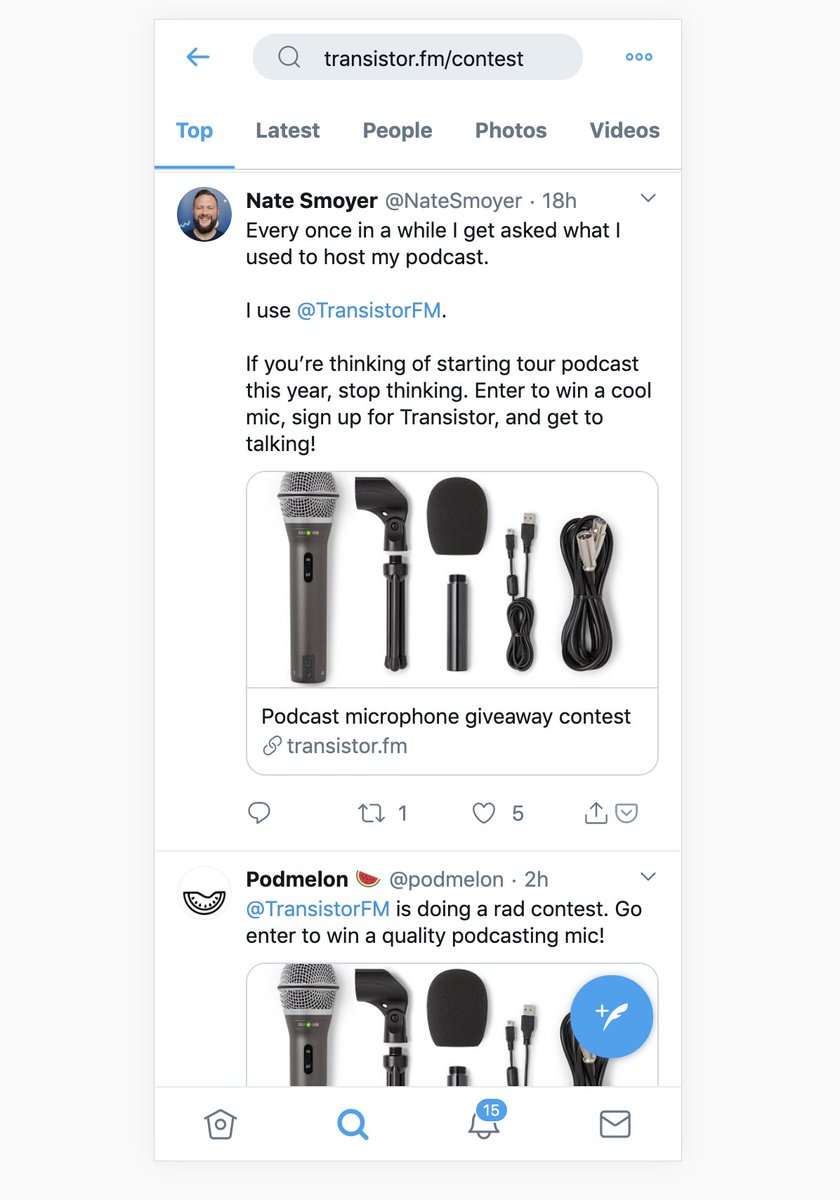
Task: Compose a new tweet with floating button
Action: click(611, 1016)
